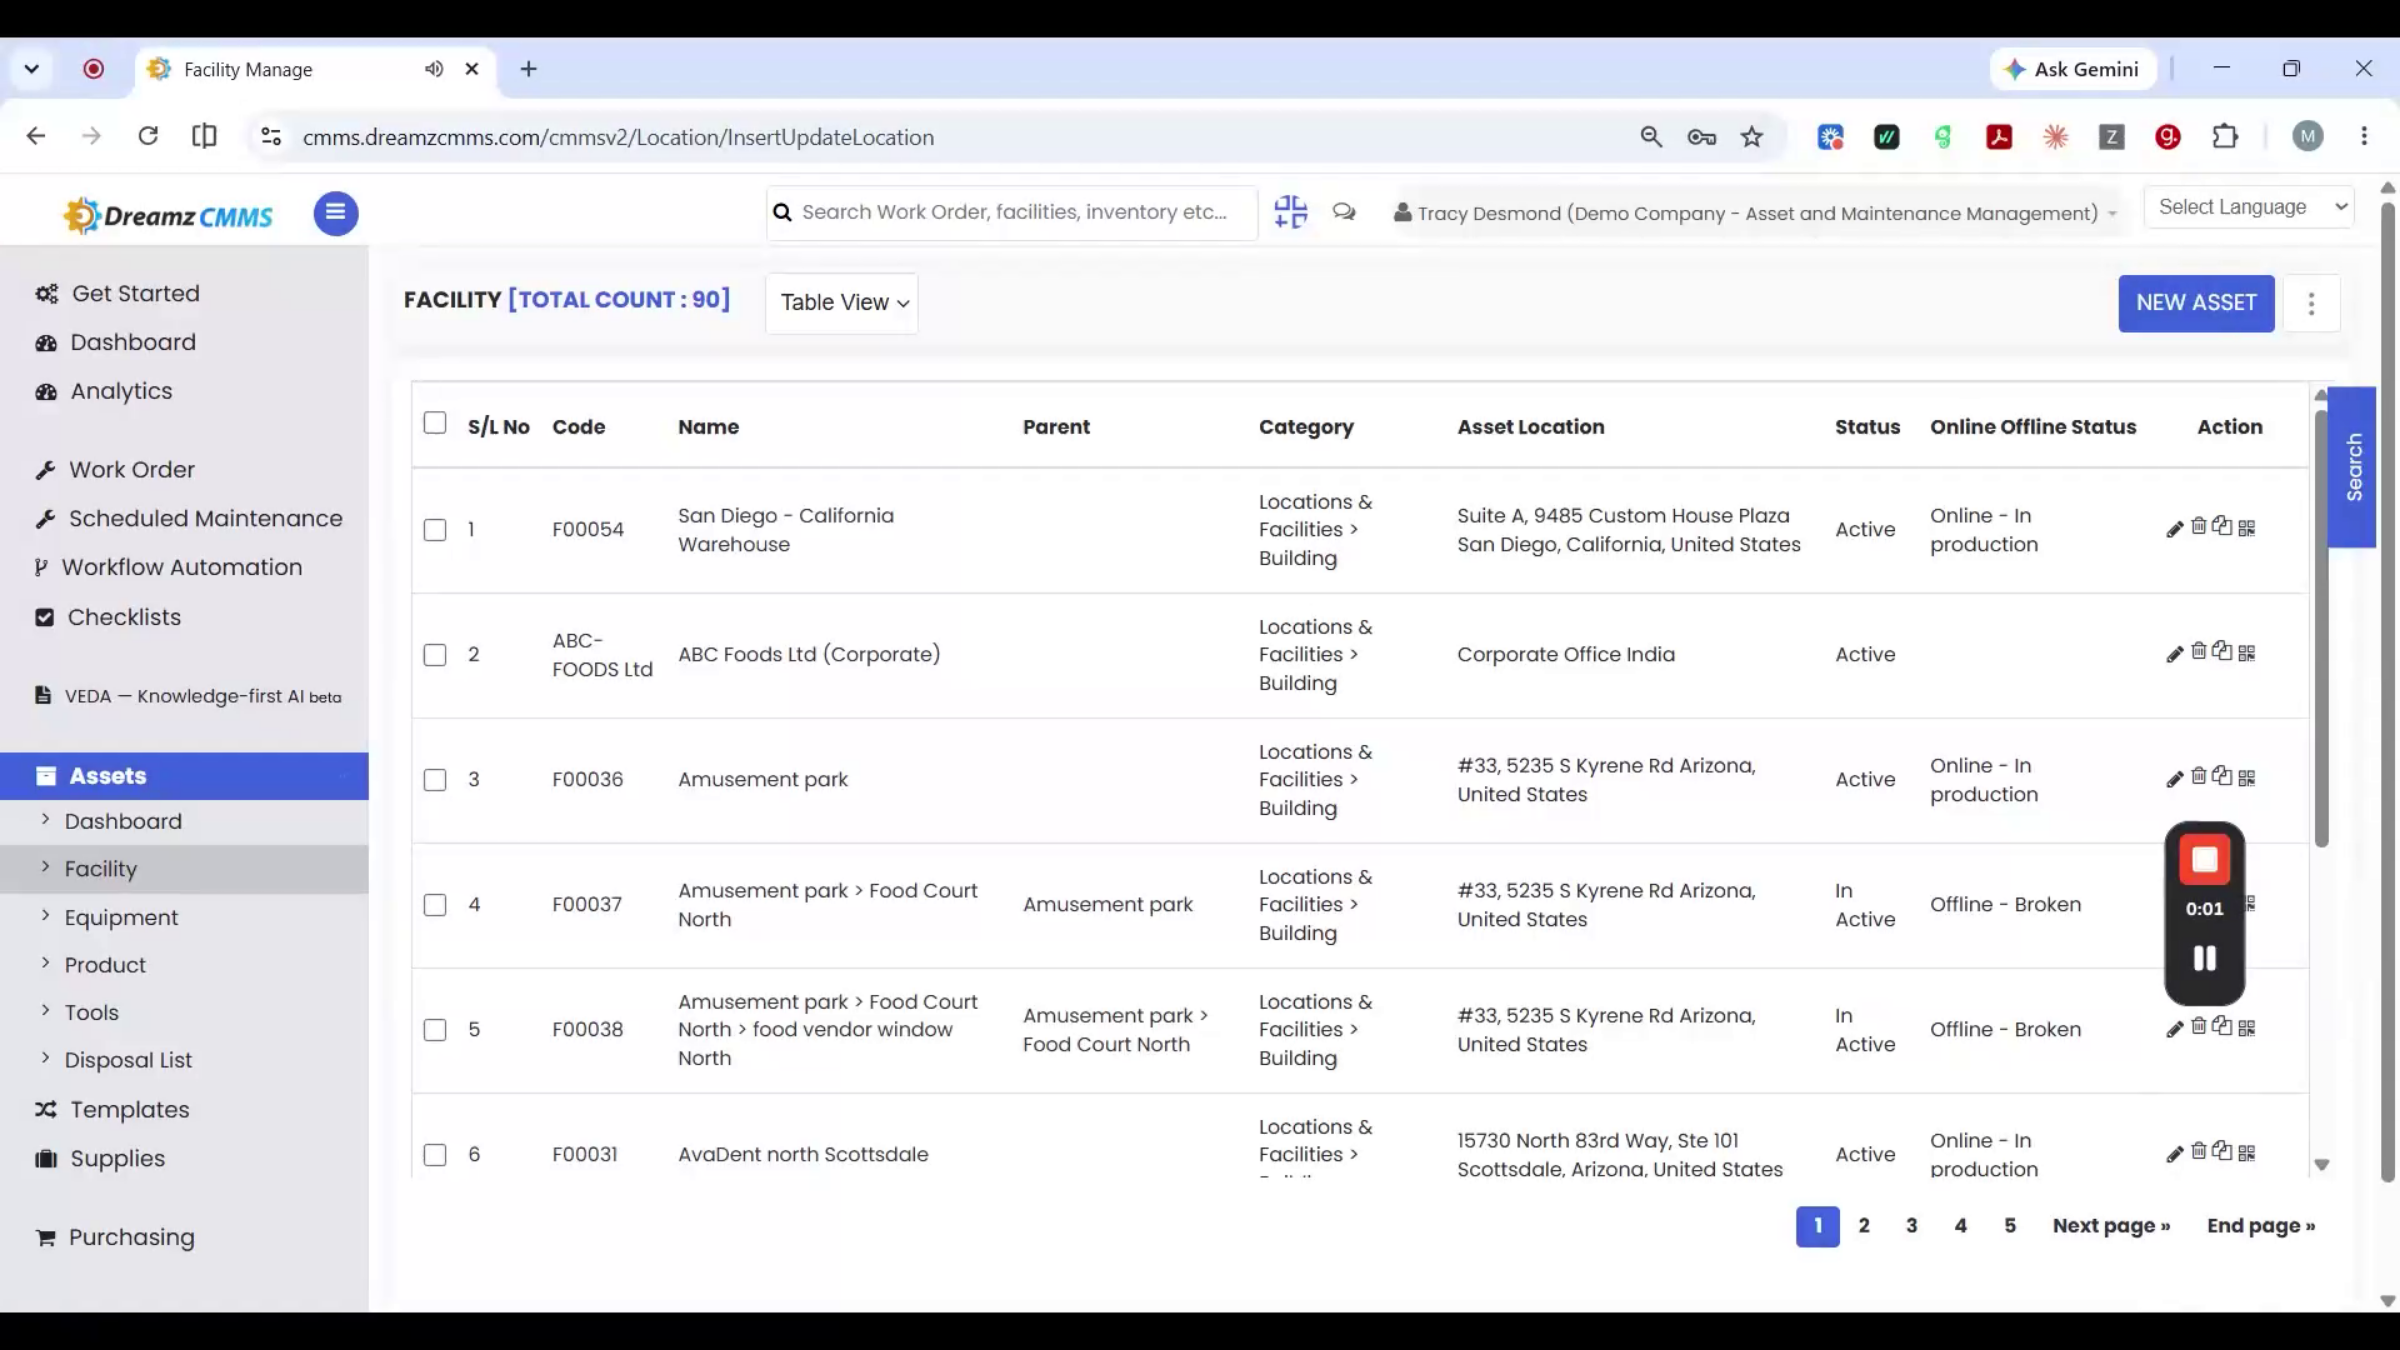2400x1350 pixels.
Task: Delete the F00038 facility row
Action: point(2198,1026)
